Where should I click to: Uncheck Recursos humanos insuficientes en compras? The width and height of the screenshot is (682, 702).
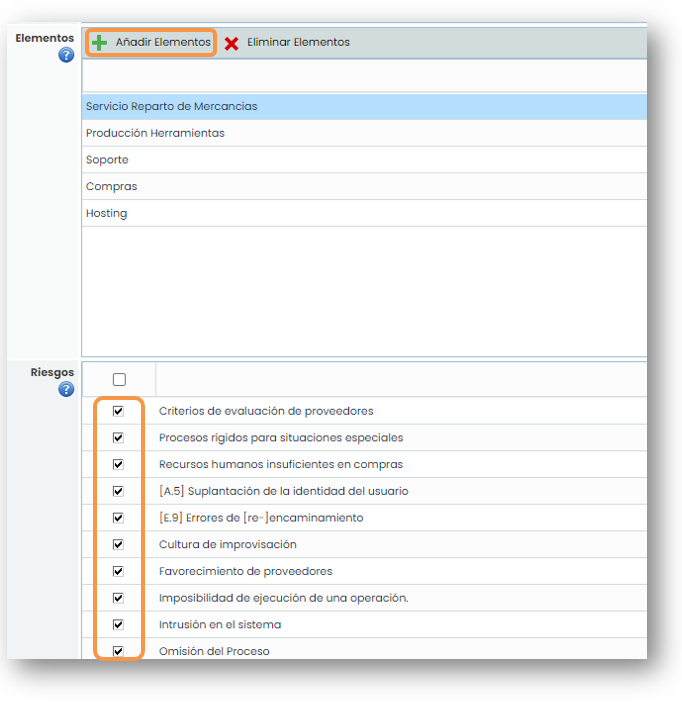[x=119, y=464]
